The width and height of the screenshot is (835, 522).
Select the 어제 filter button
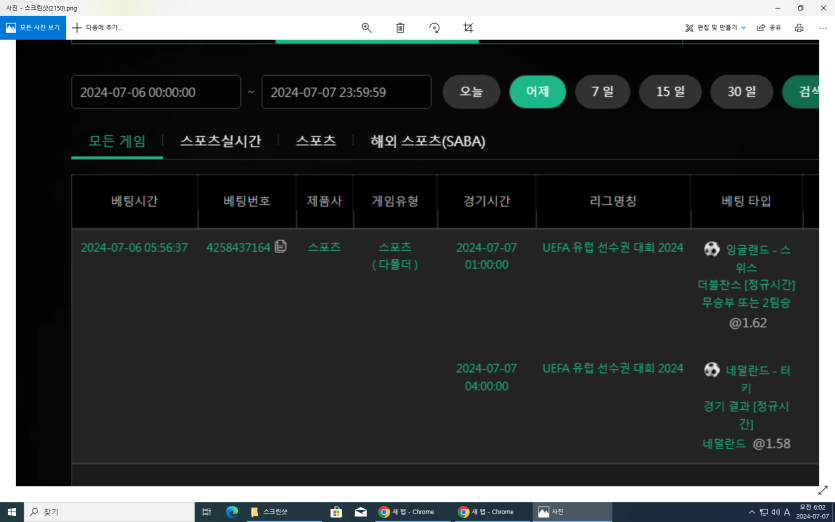pyautogui.click(x=537, y=92)
